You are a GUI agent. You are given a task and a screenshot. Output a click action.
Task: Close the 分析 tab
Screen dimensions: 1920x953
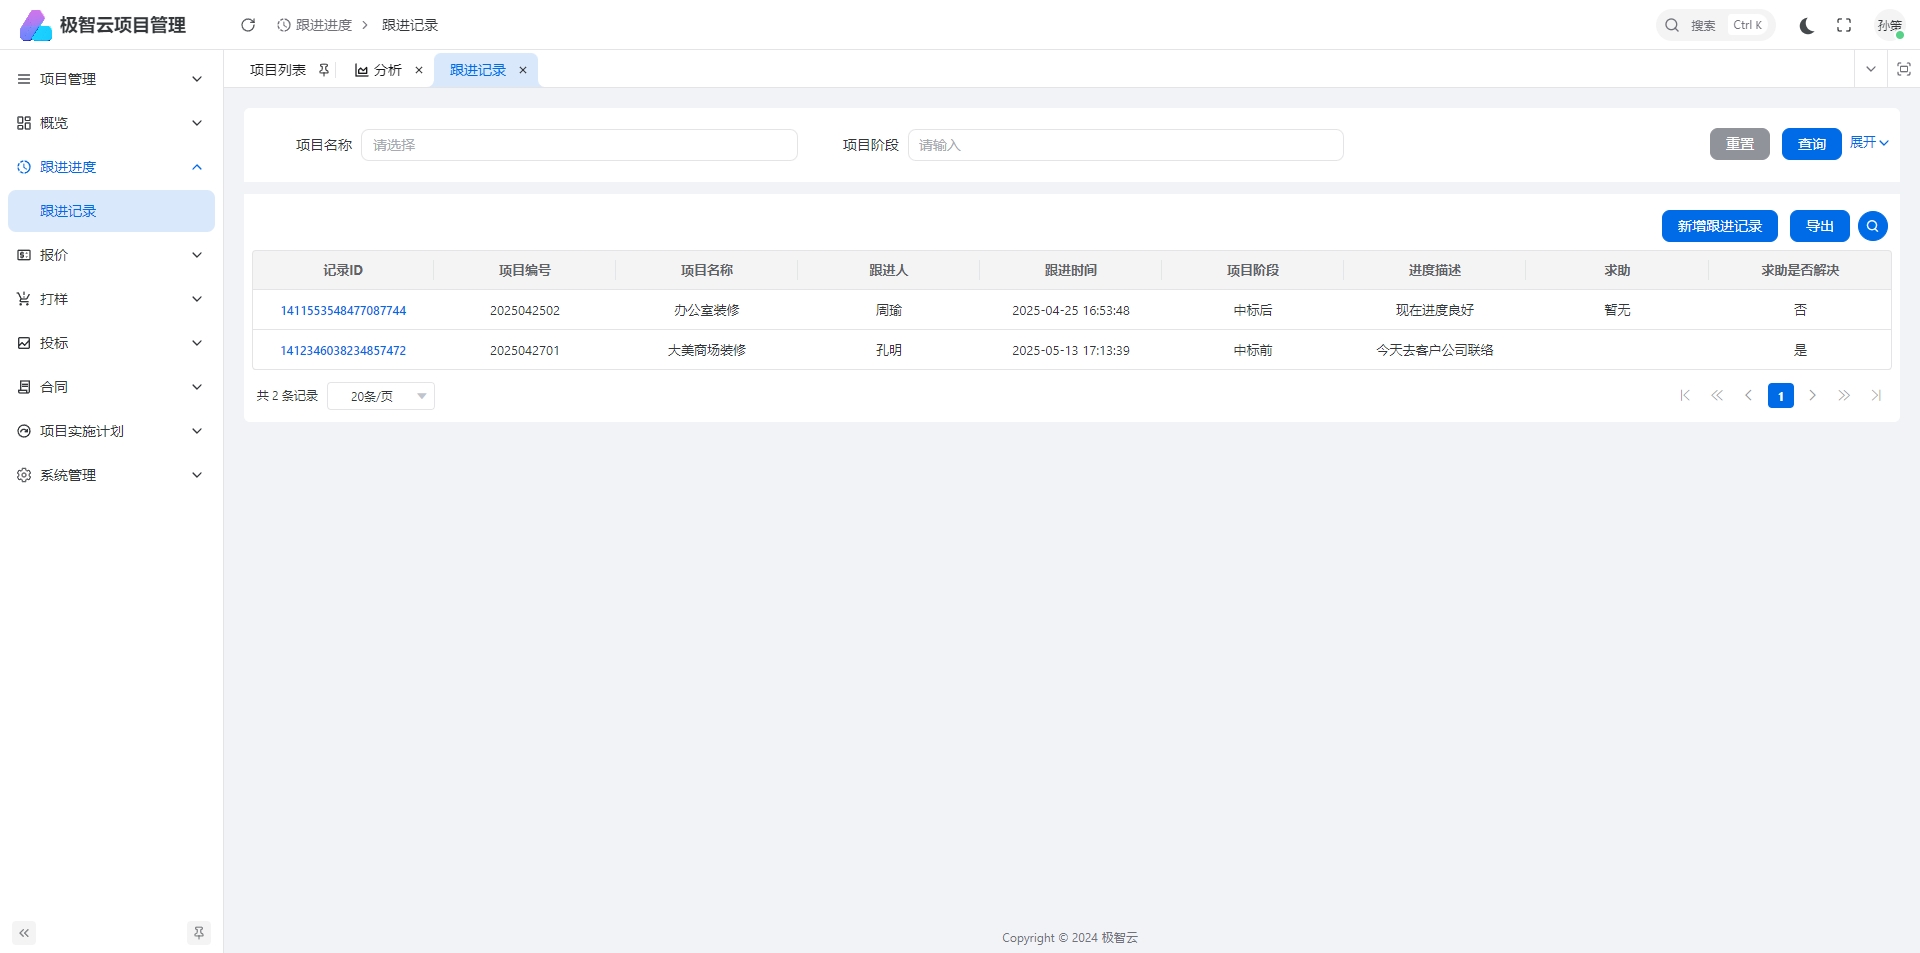click(419, 70)
